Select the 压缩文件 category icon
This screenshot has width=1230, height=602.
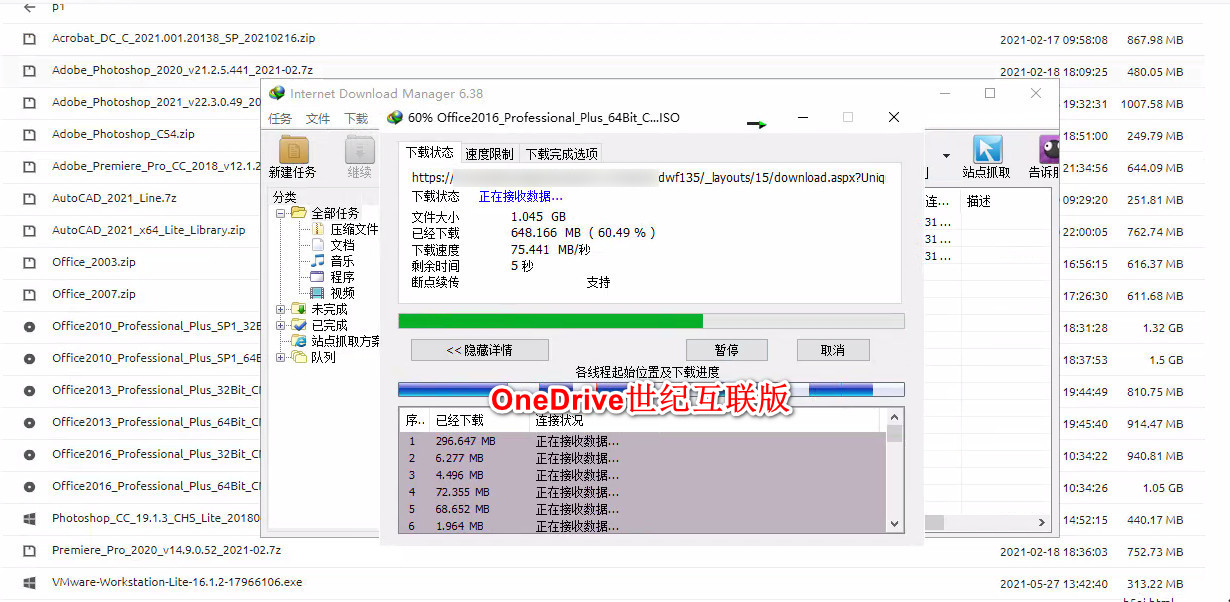pyautogui.click(x=318, y=229)
